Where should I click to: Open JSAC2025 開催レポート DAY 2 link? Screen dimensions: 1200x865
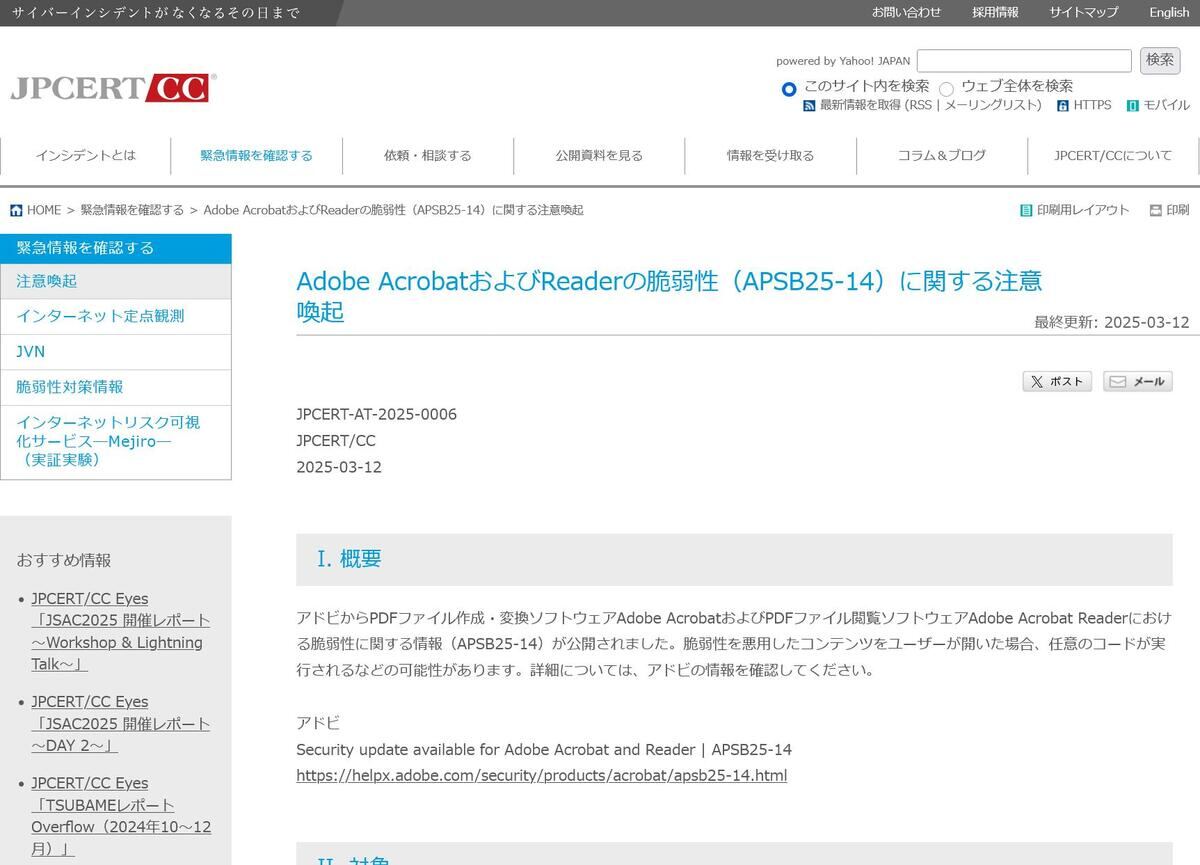point(120,724)
